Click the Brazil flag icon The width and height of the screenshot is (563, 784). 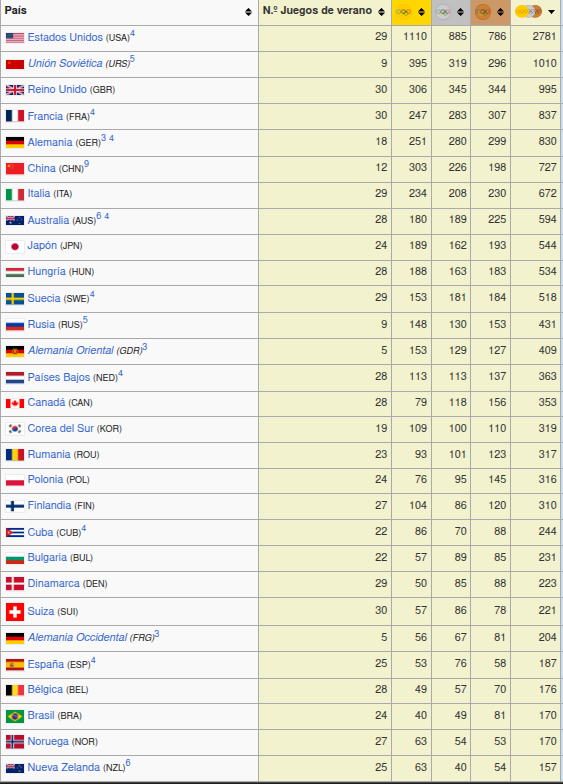point(15,716)
